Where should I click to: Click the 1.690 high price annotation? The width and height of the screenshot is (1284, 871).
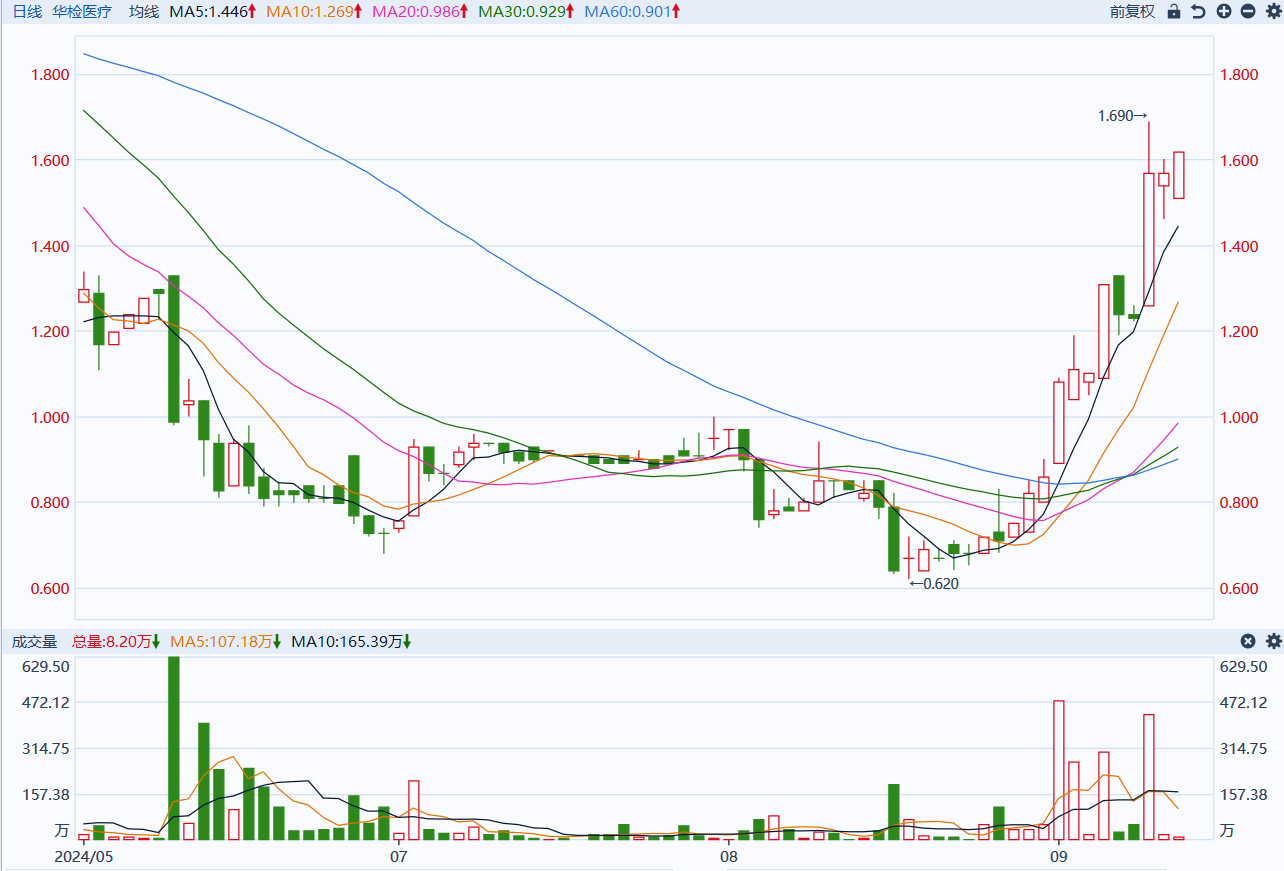click(x=1122, y=116)
